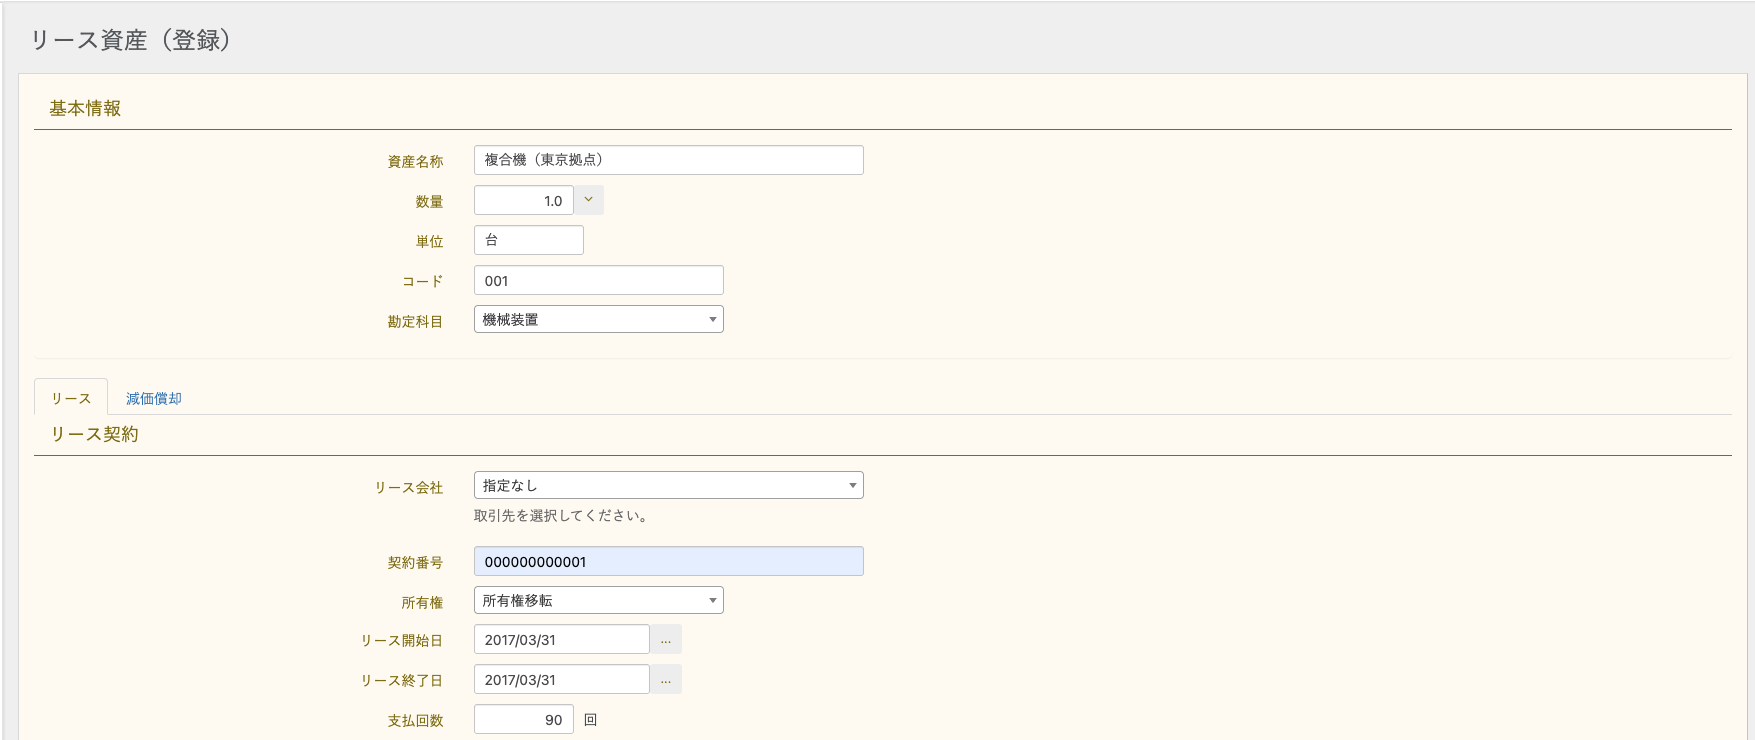Image resolution: width=1755 pixels, height=740 pixels.
Task: Open the 勘定科目 account dropdown
Action: pyautogui.click(x=598, y=320)
